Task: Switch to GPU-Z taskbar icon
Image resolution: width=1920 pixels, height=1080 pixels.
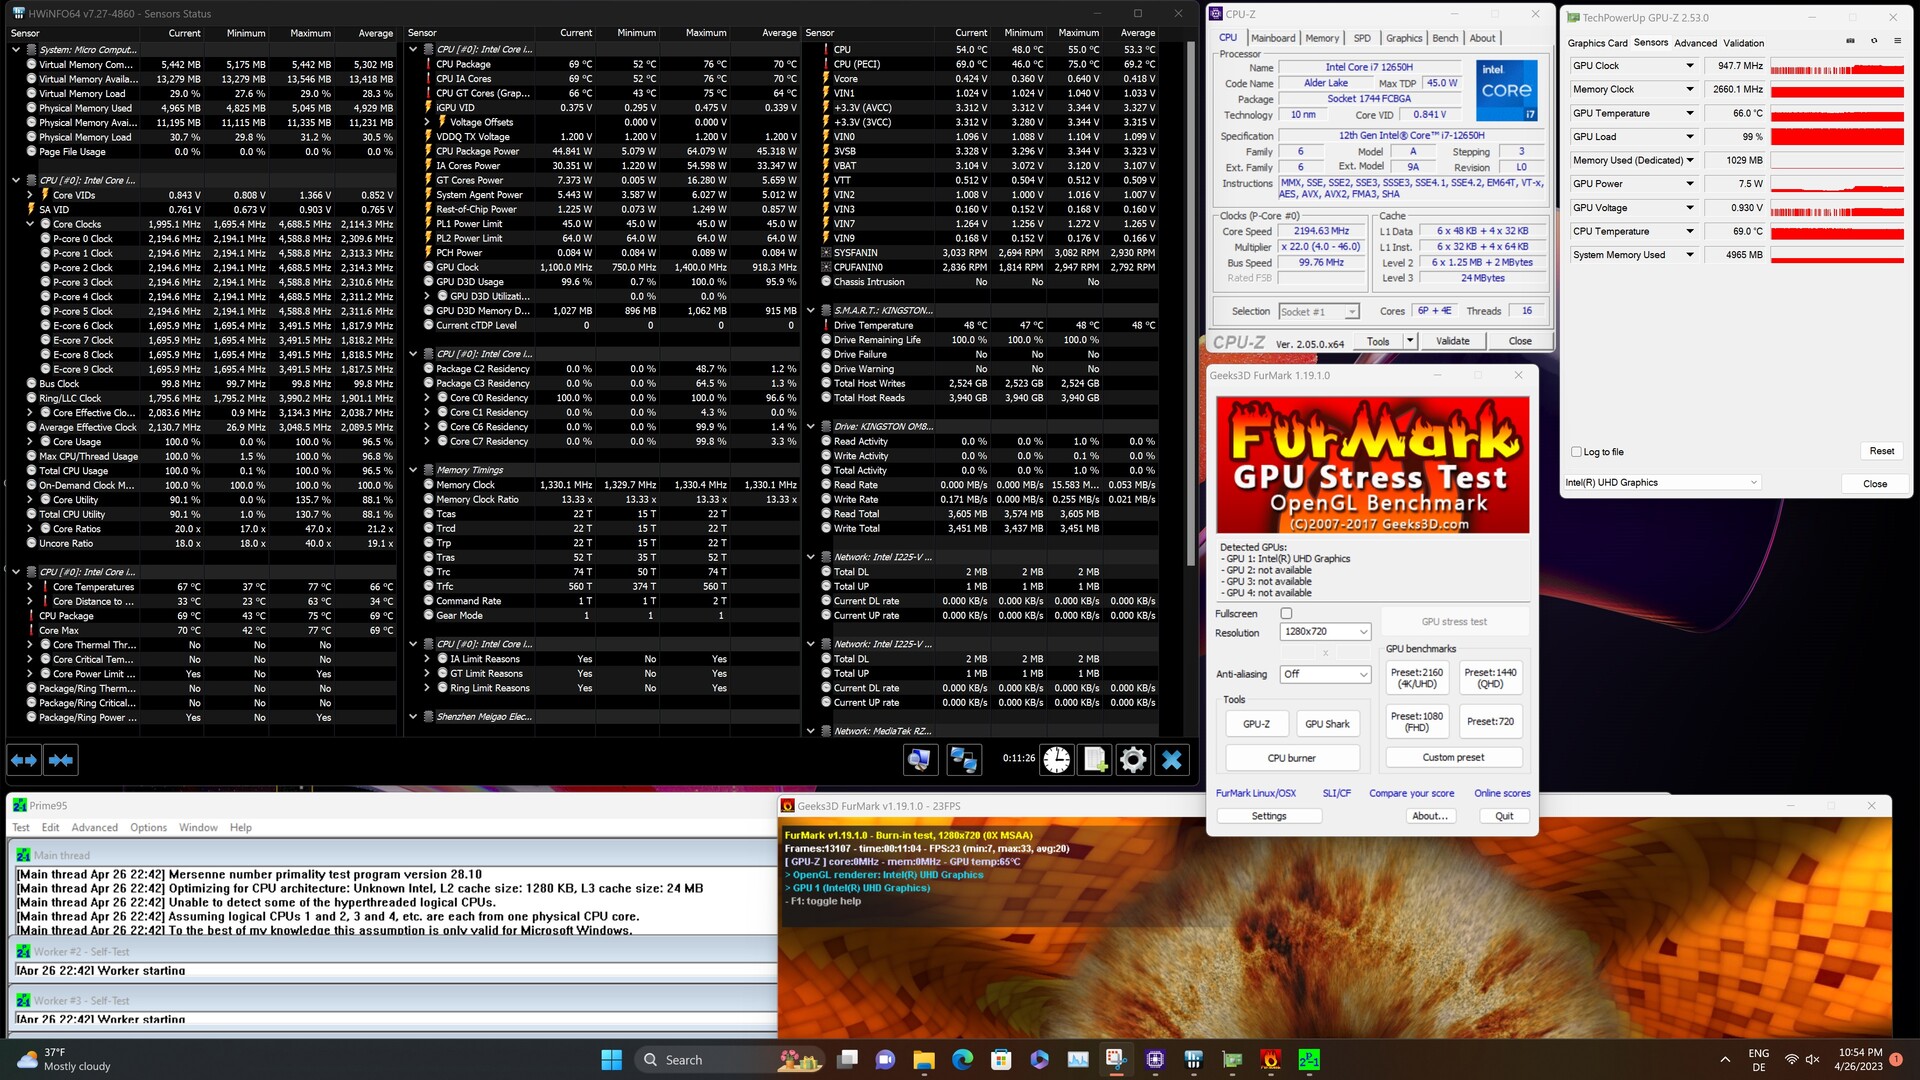Action: (1232, 1059)
